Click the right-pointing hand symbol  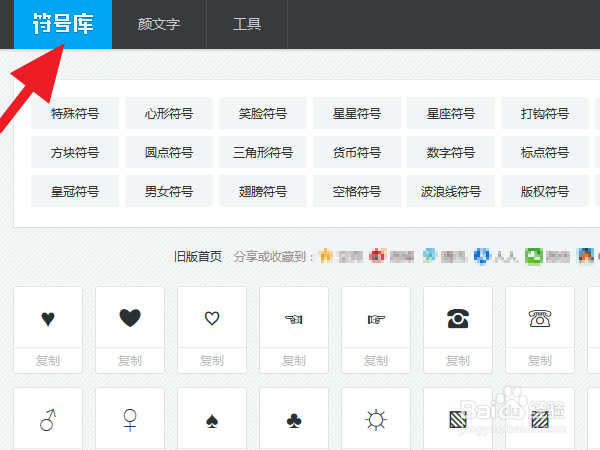[376, 319]
